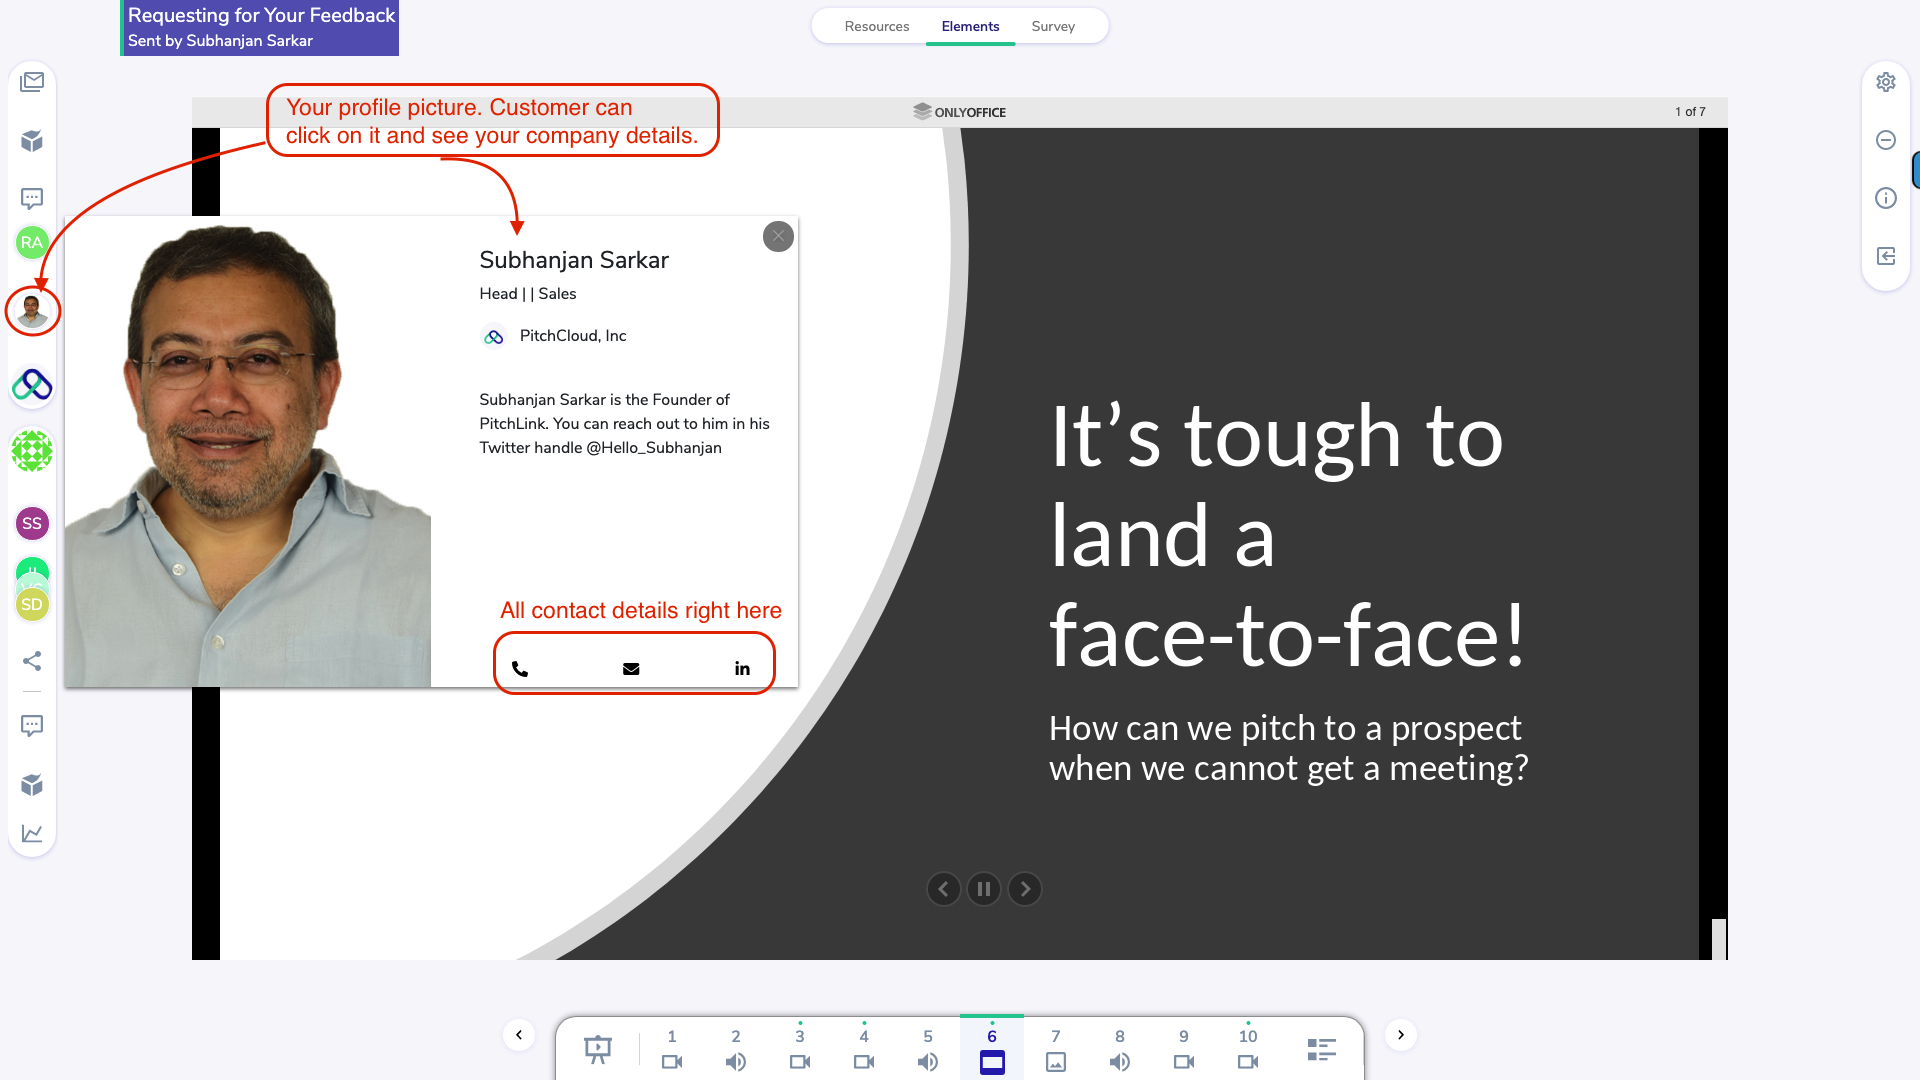Click the phone icon in contact card
Screen dimensions: 1920x1080
tap(520, 669)
